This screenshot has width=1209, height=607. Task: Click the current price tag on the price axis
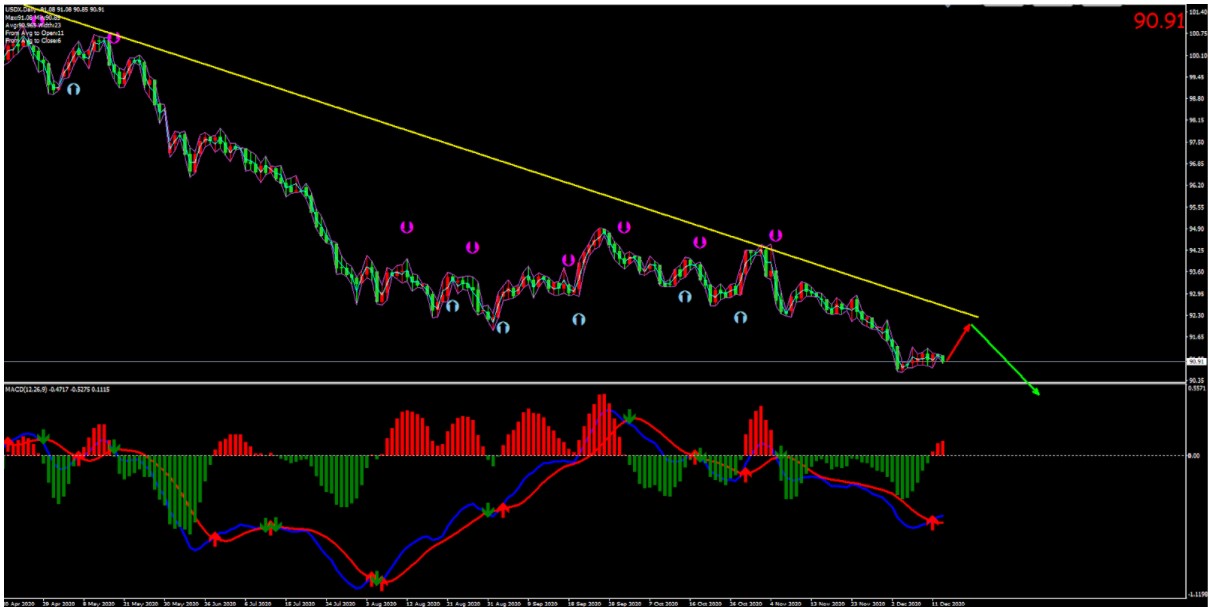click(1196, 361)
